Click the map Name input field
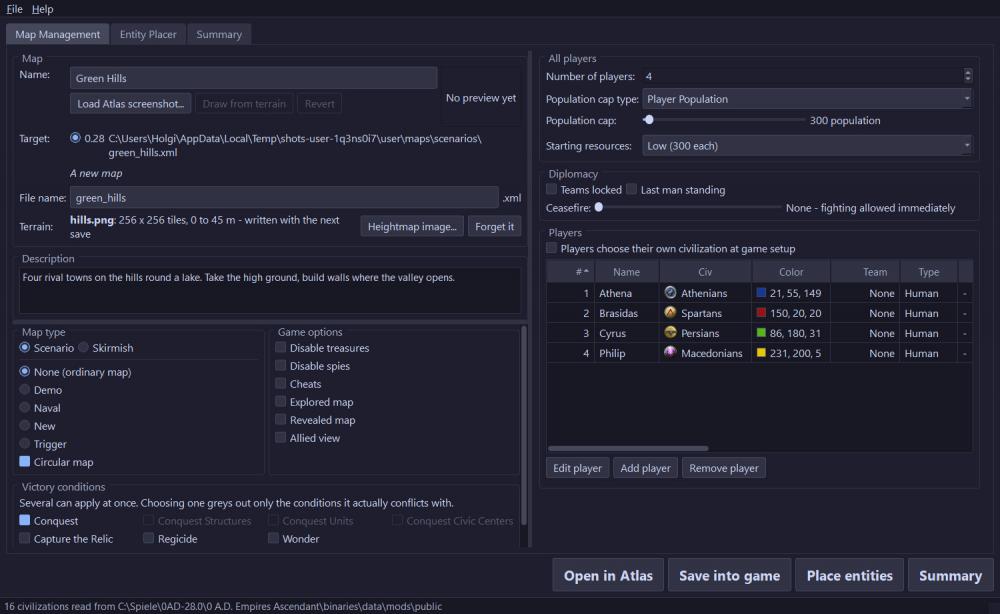Viewport: 1000px width, 614px height. click(253, 78)
